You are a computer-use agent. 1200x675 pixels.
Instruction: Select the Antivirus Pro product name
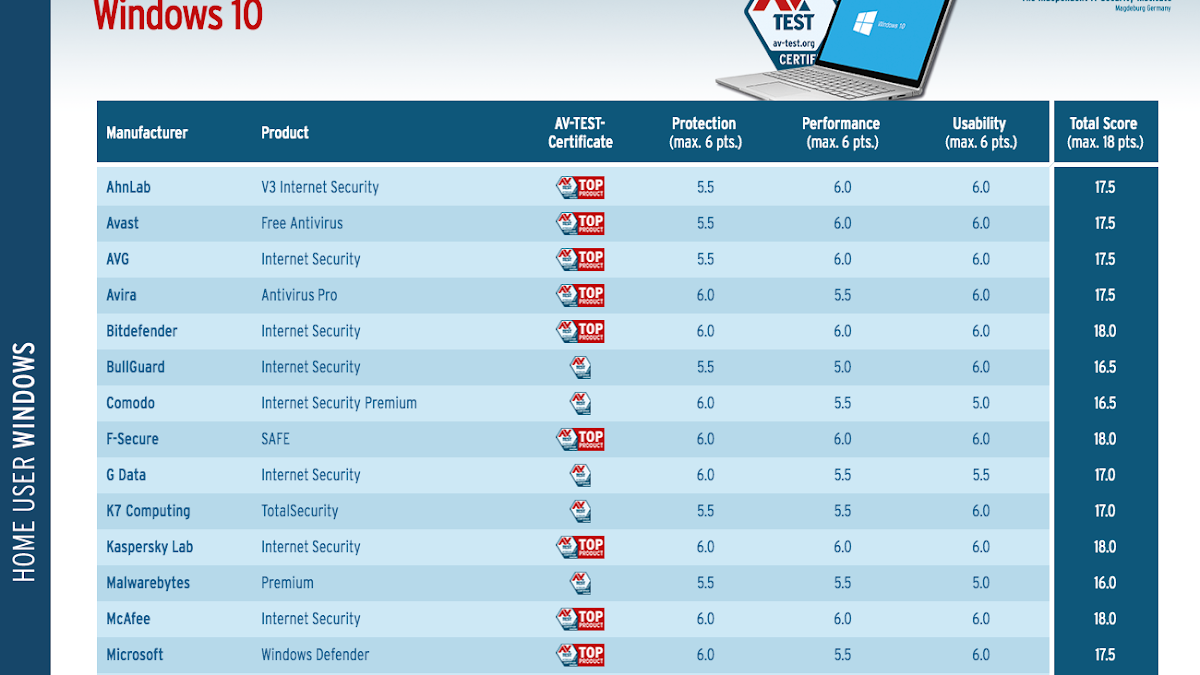[299, 295]
